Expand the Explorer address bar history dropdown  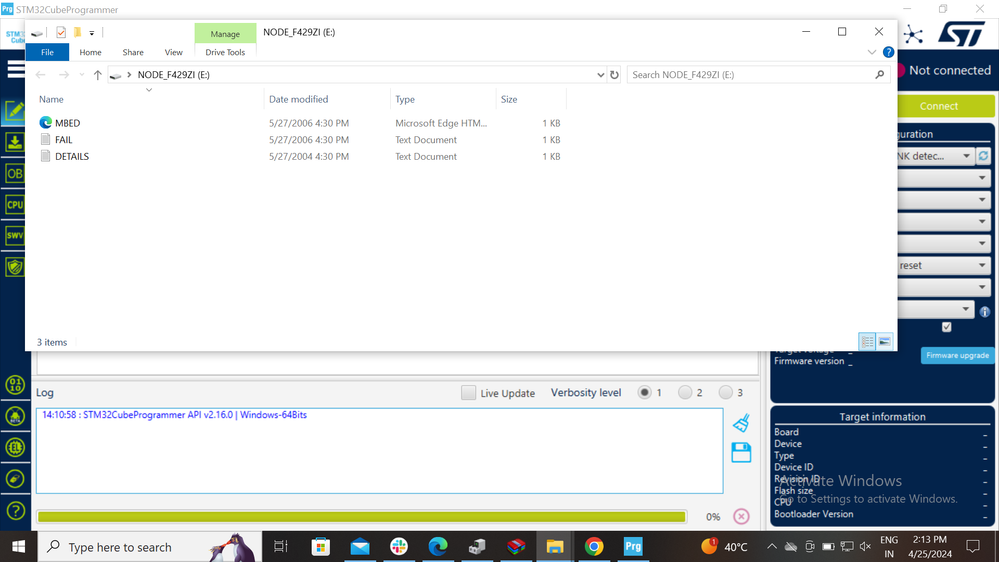600,75
